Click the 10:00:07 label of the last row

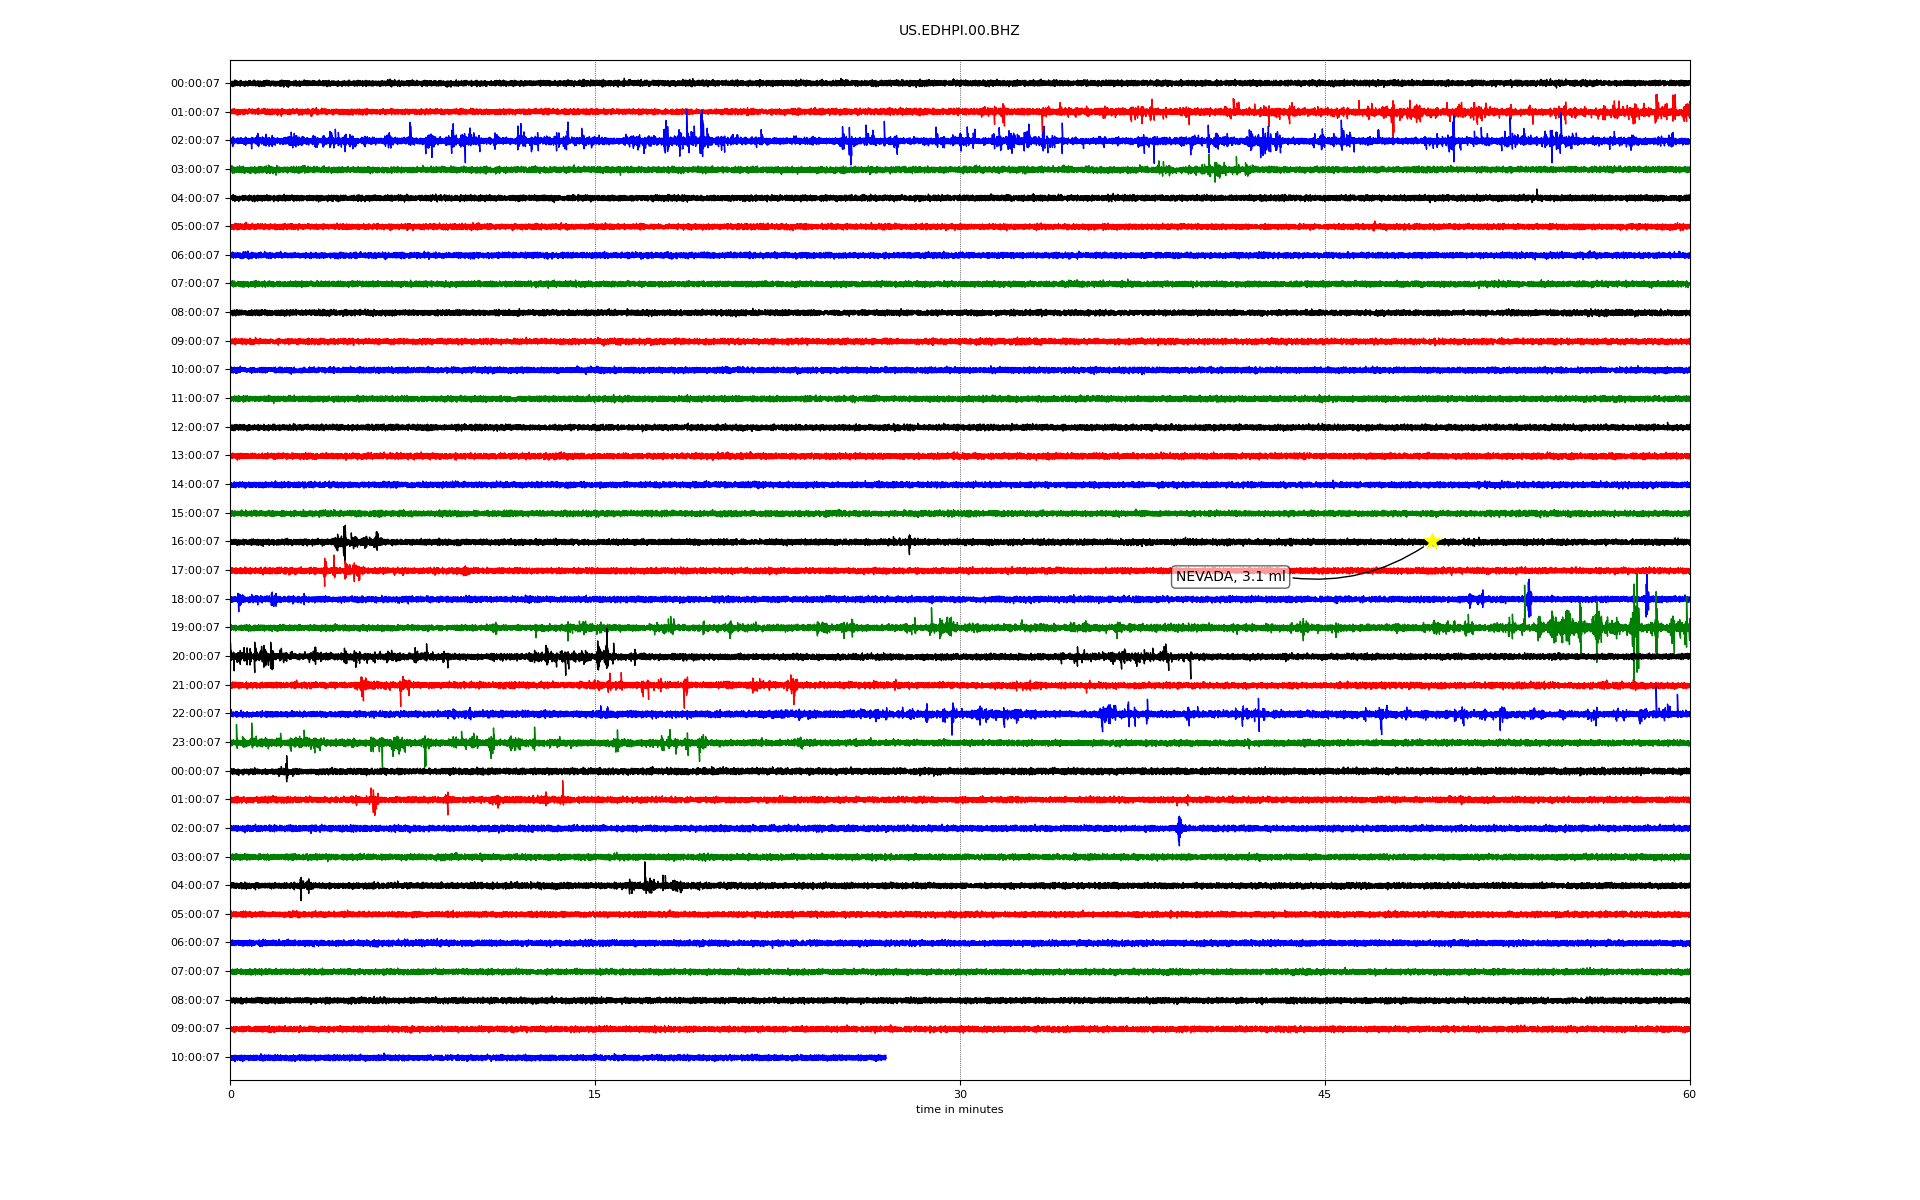click(x=195, y=1058)
